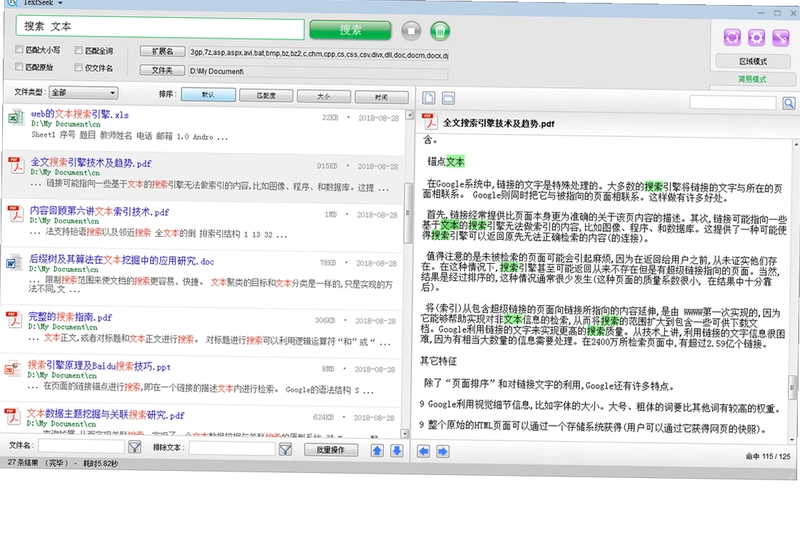This screenshot has width=800, height=542.
Task: Enable 匹配全词 checkbox
Action: pos(79,50)
